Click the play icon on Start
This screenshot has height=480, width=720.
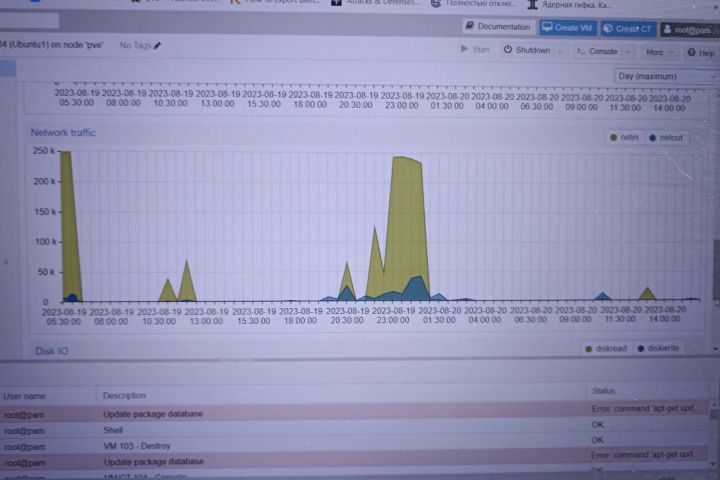pos(464,48)
